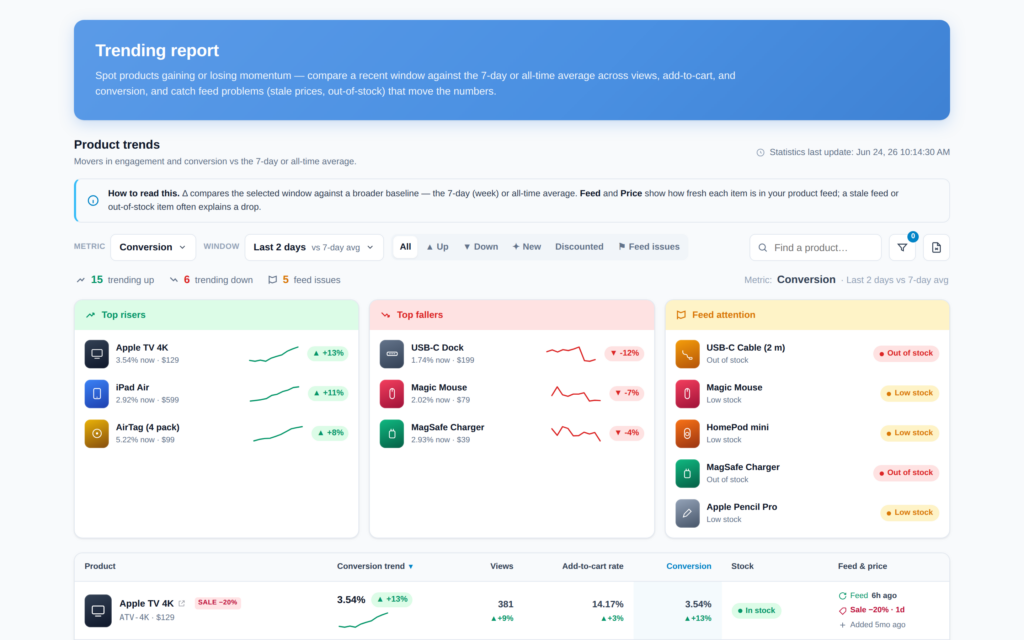This screenshot has width=1024, height=640.
Task: Click Apple Pencil Pro Low stock badge
Action: (910, 513)
